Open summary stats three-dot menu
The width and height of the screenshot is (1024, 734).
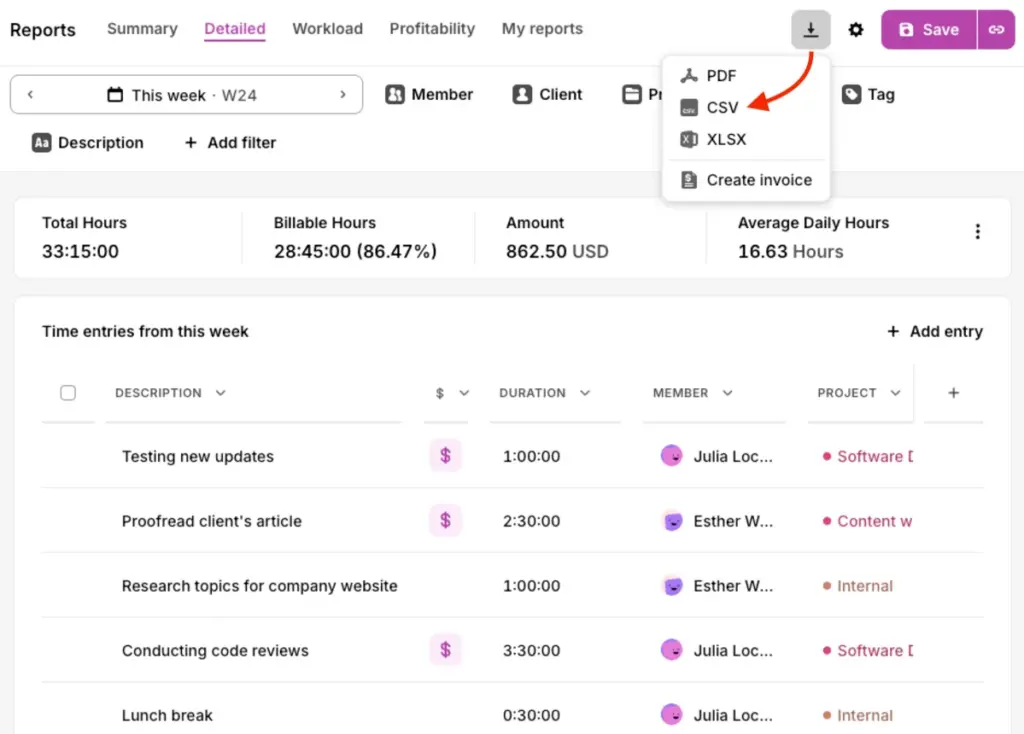(x=977, y=232)
